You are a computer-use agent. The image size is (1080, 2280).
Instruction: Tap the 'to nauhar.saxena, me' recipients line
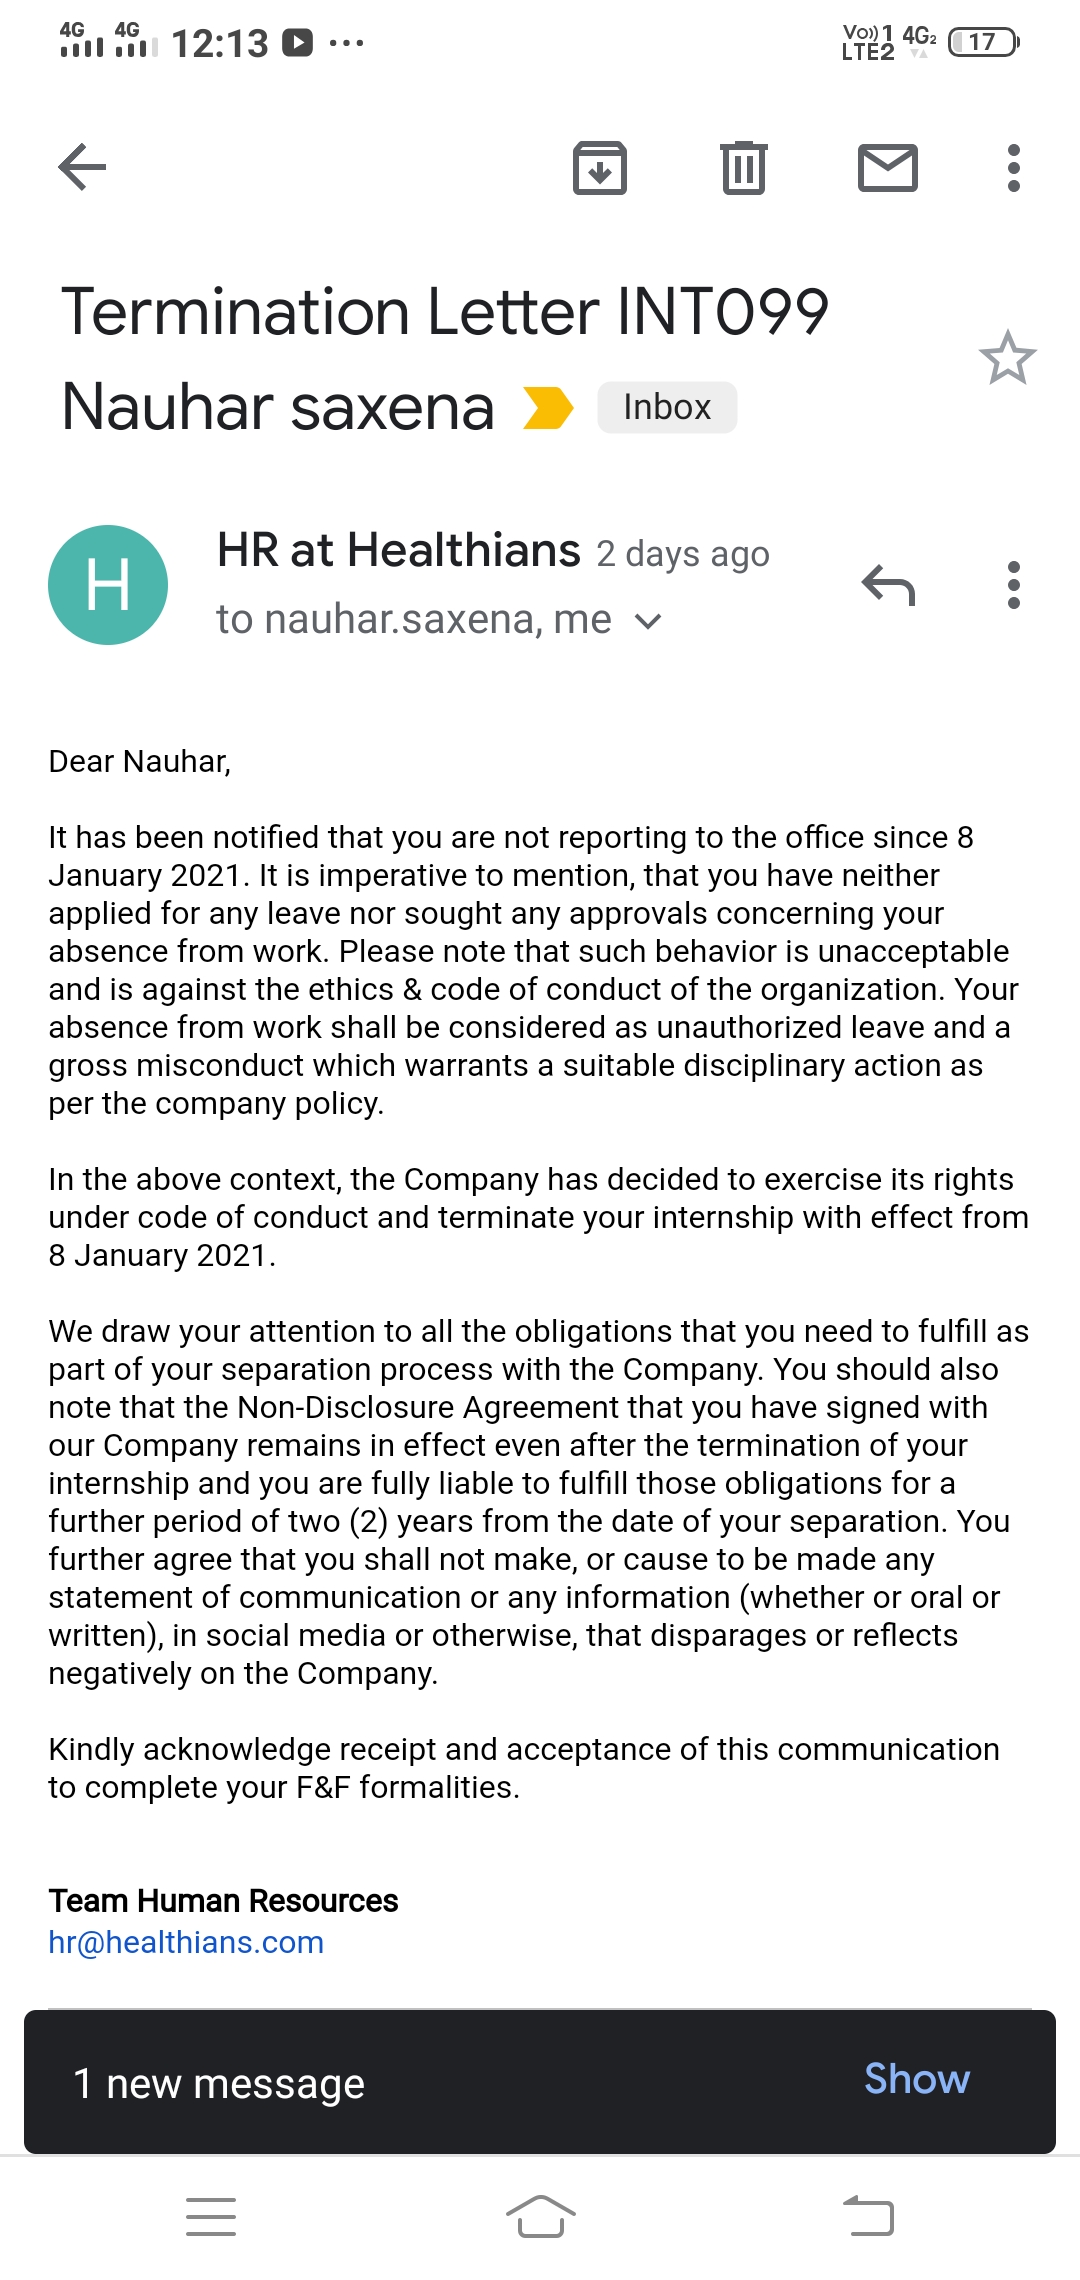(x=413, y=620)
